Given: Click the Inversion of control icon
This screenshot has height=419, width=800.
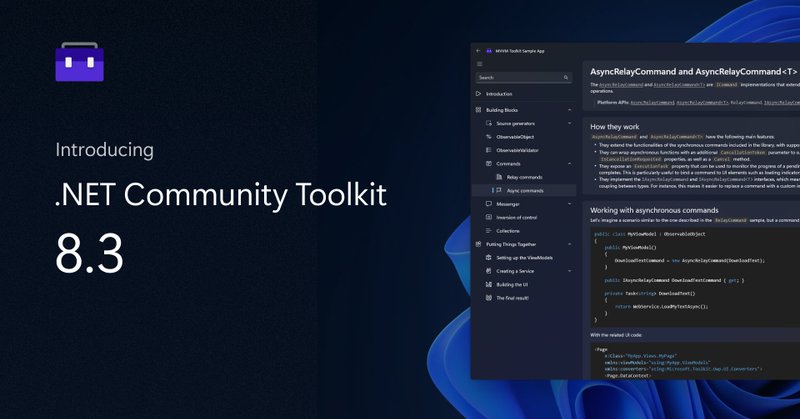Looking at the screenshot, I should 489,217.
